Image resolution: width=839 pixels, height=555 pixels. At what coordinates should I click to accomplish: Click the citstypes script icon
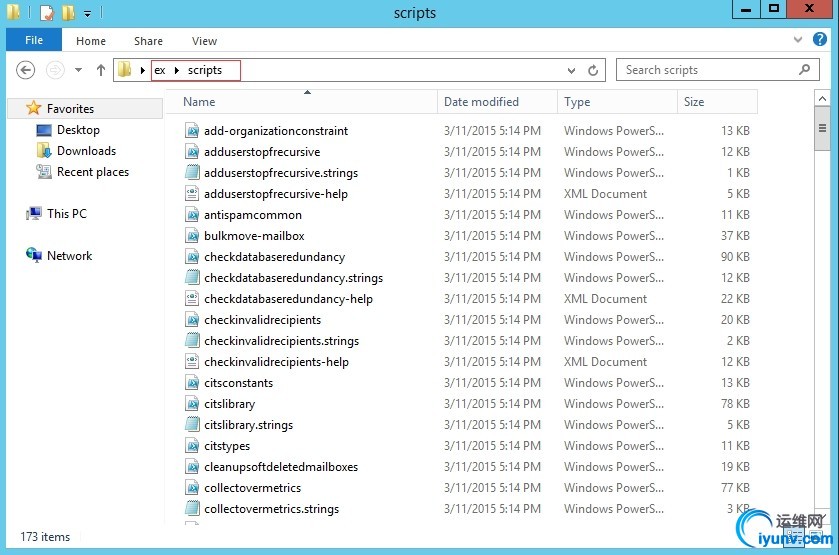point(192,445)
